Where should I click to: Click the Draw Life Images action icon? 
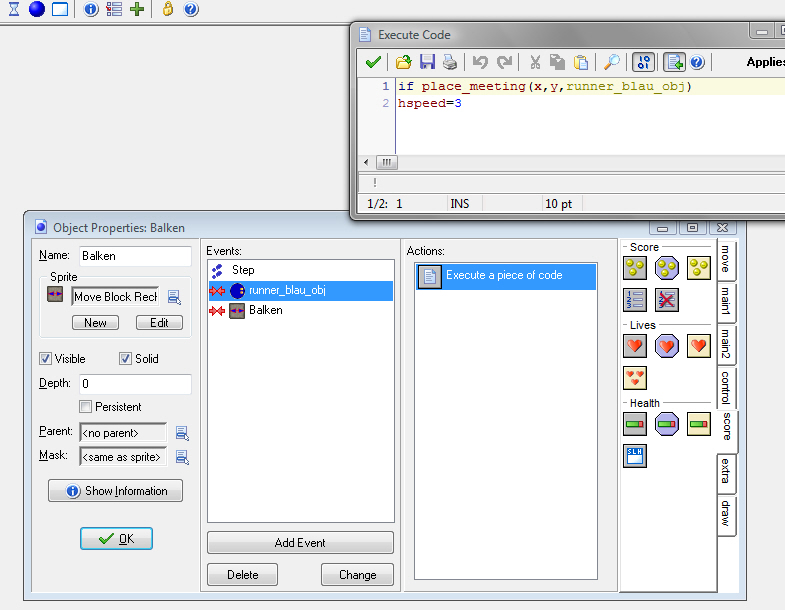[x=635, y=377]
